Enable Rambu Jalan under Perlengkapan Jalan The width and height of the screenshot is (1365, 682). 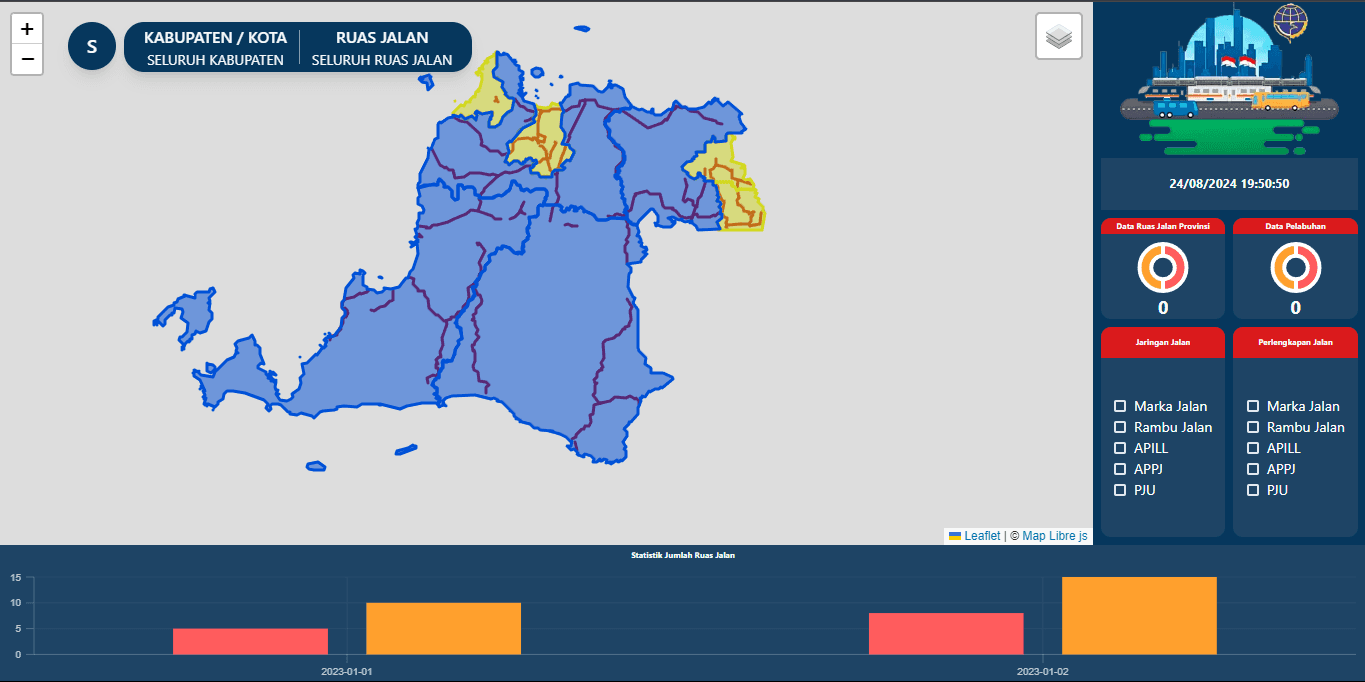(x=1253, y=427)
